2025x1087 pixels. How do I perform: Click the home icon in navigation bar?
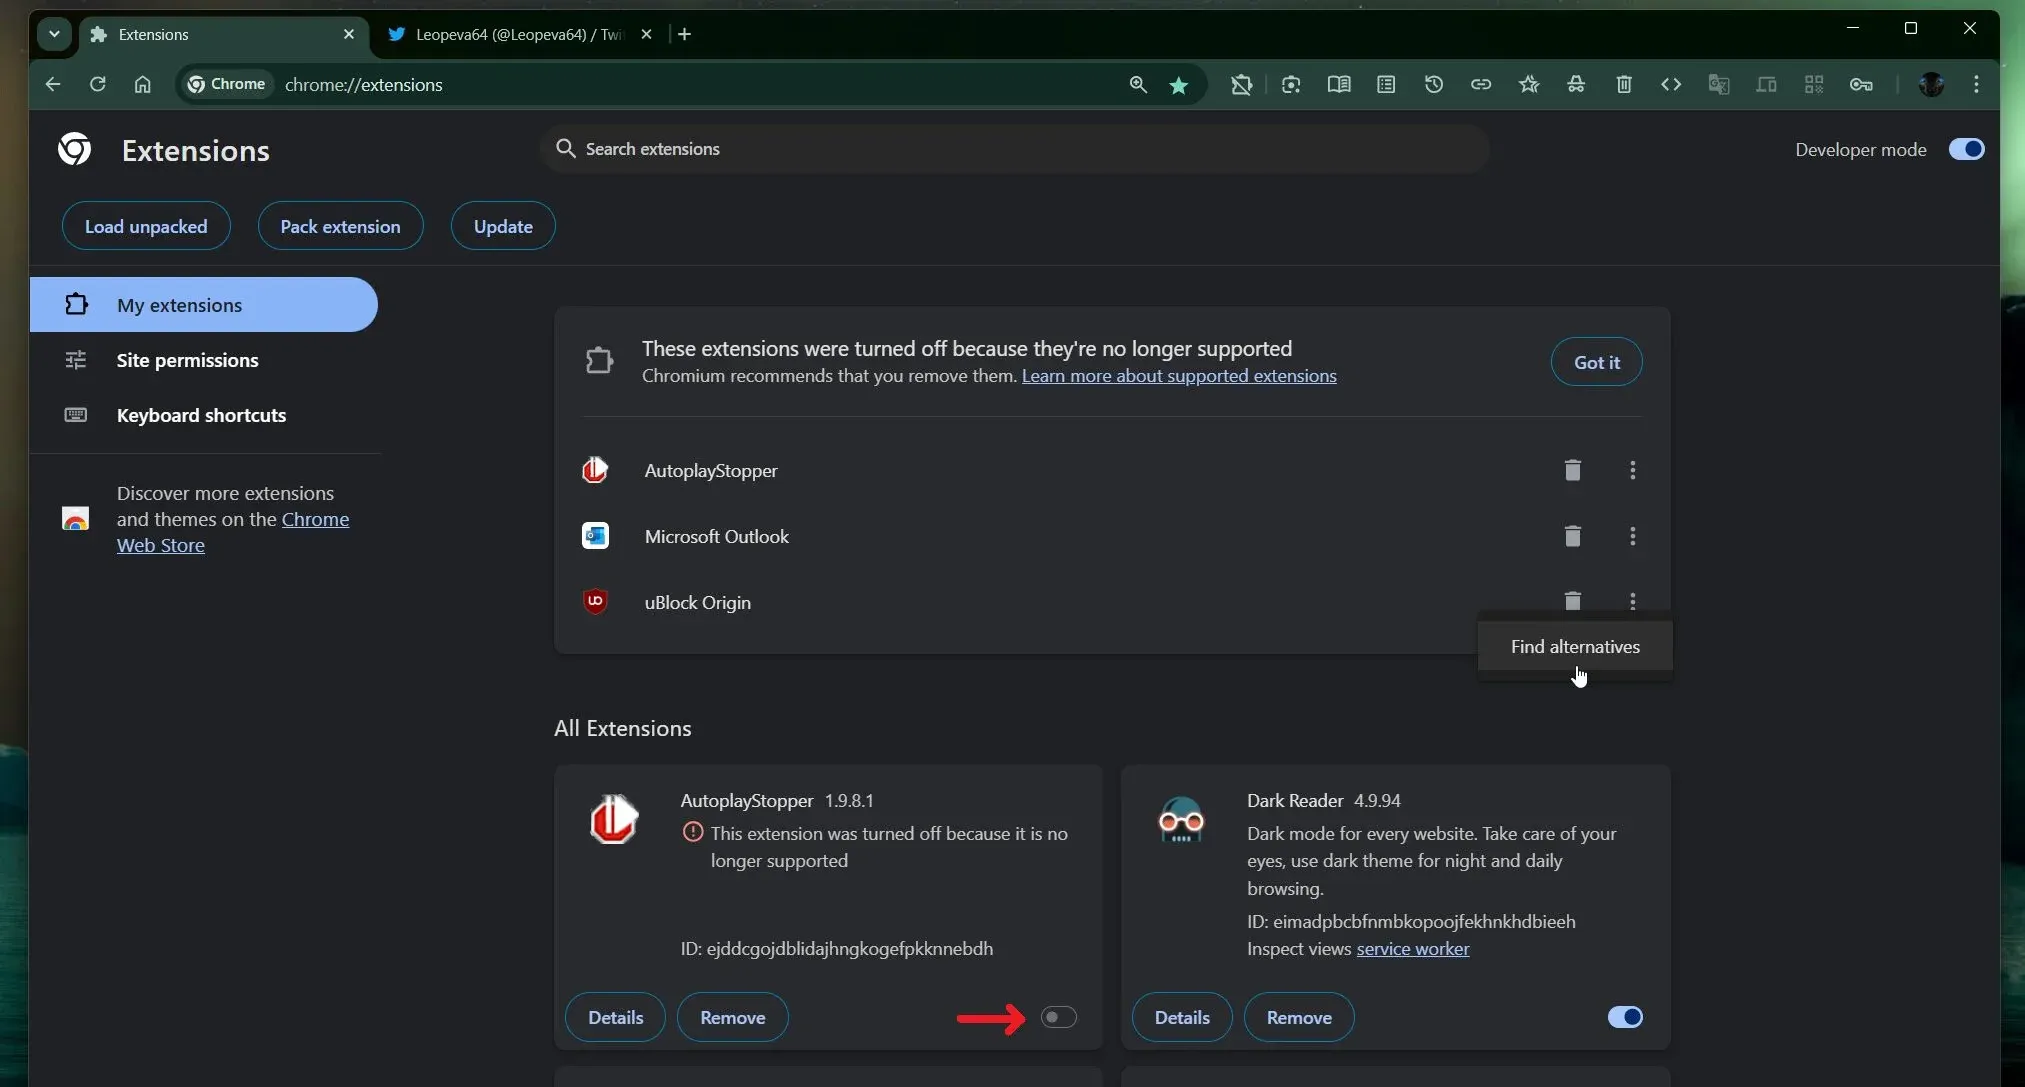coord(143,85)
